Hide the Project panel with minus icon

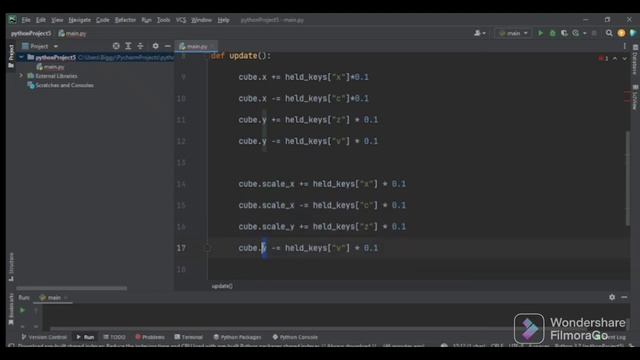(167, 46)
